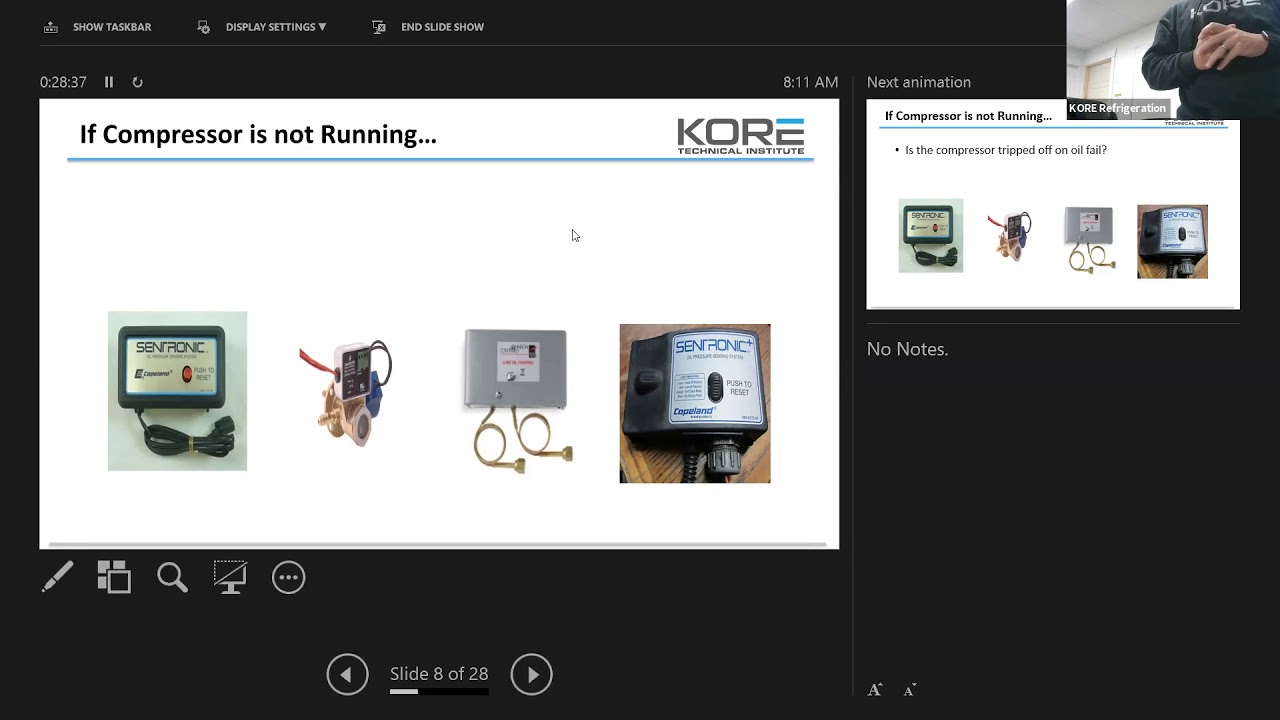
Task: Click the brass oil sensor photo
Action: 347,393
